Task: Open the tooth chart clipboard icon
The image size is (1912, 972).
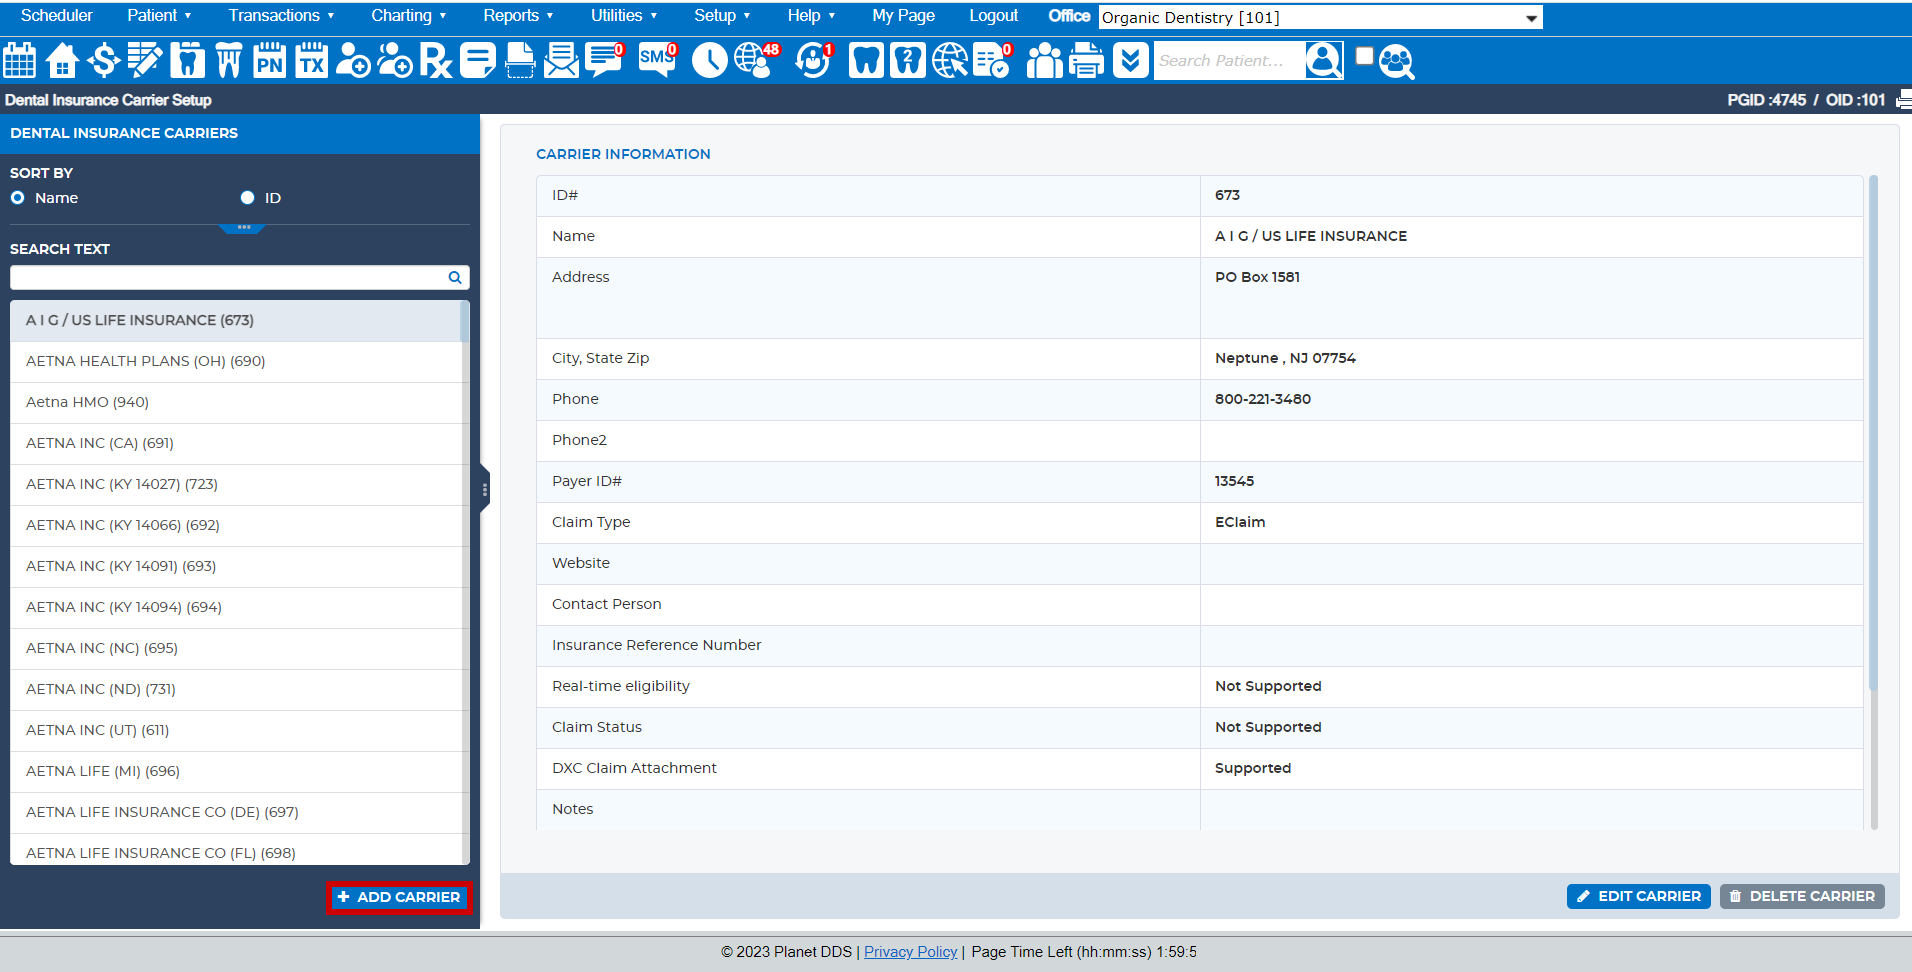Action: 187,61
